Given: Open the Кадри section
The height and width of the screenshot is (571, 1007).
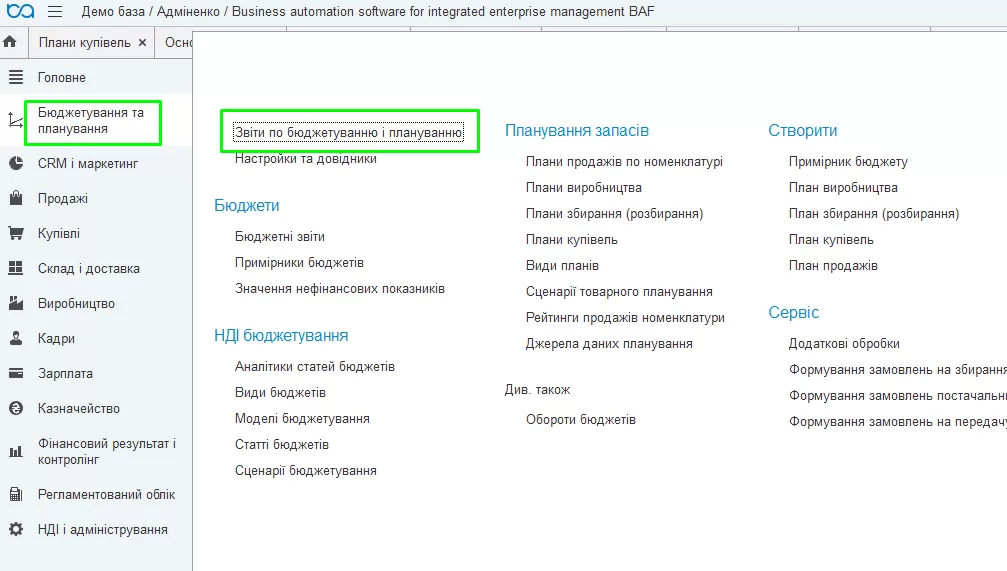Looking at the screenshot, I should coord(57,338).
